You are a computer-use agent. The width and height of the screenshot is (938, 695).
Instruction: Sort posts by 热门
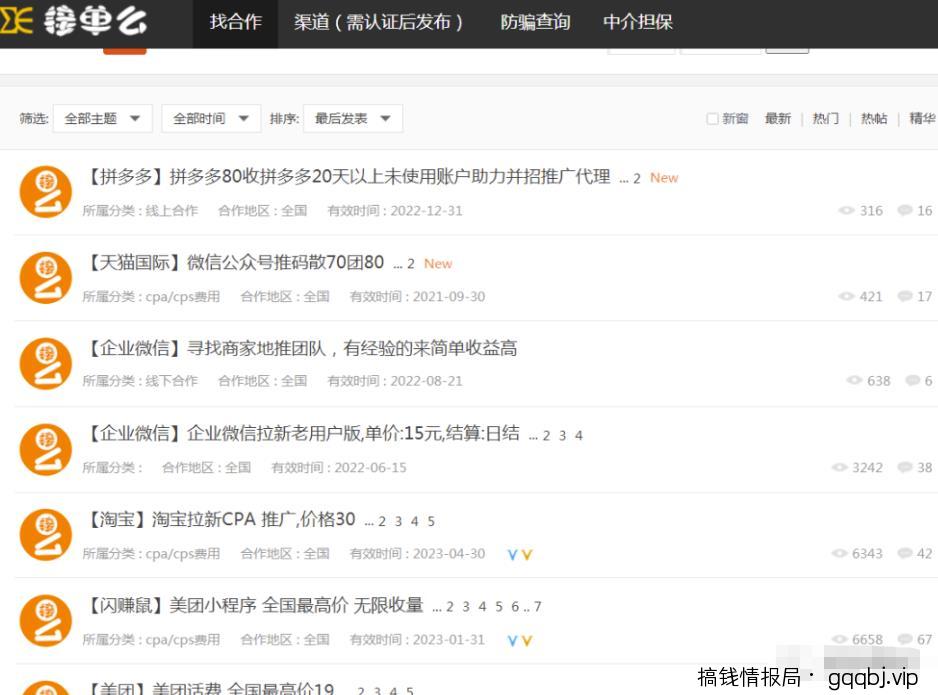(x=824, y=118)
